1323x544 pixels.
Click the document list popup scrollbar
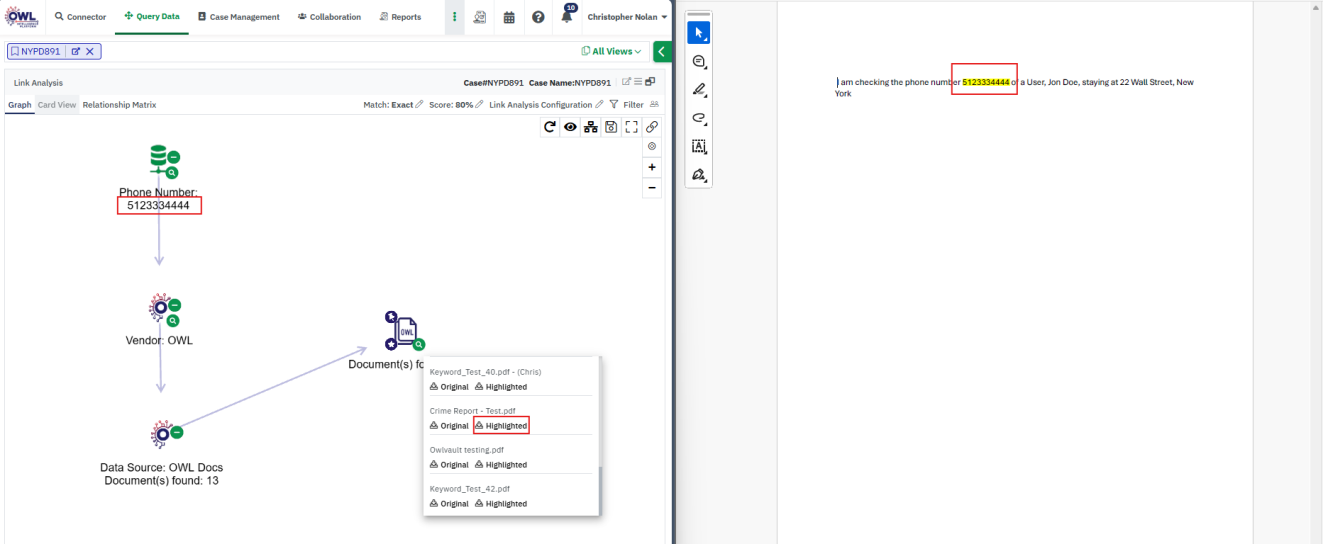tap(598, 490)
